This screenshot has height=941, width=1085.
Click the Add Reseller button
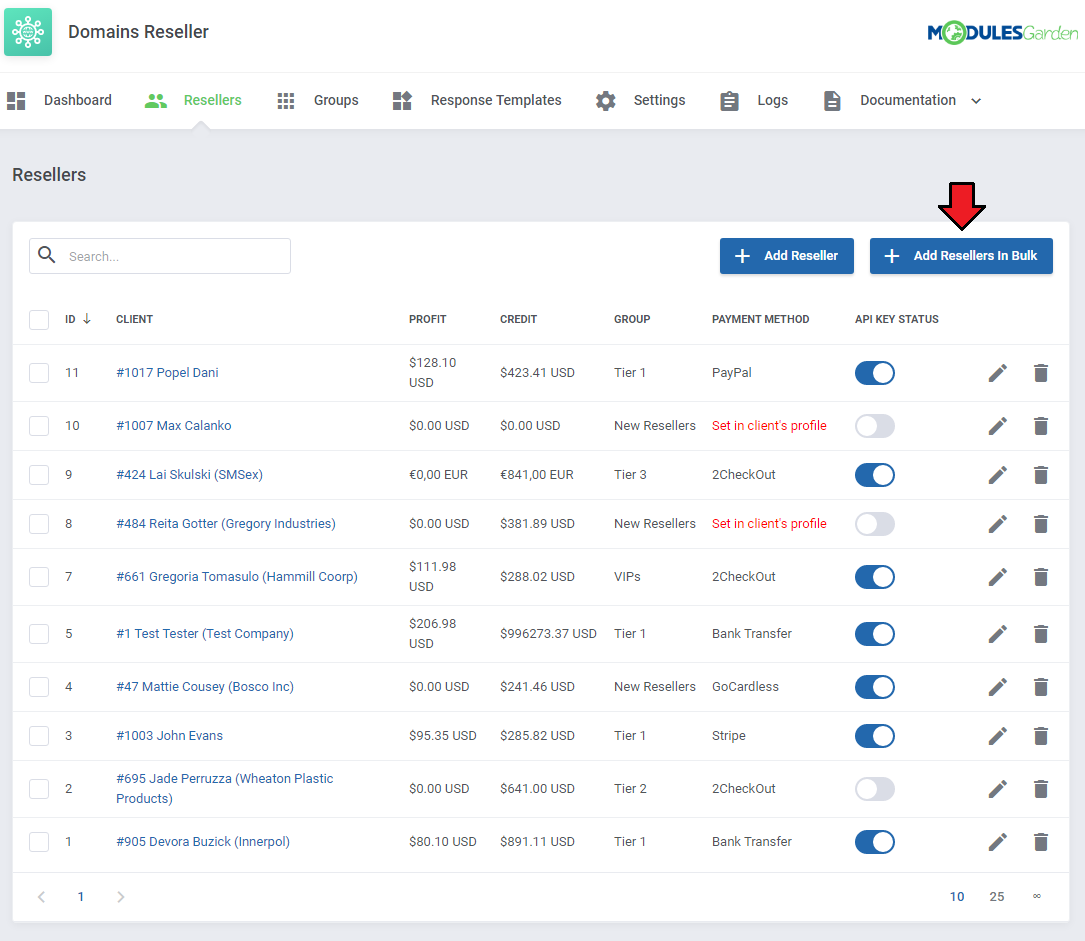click(x=787, y=256)
